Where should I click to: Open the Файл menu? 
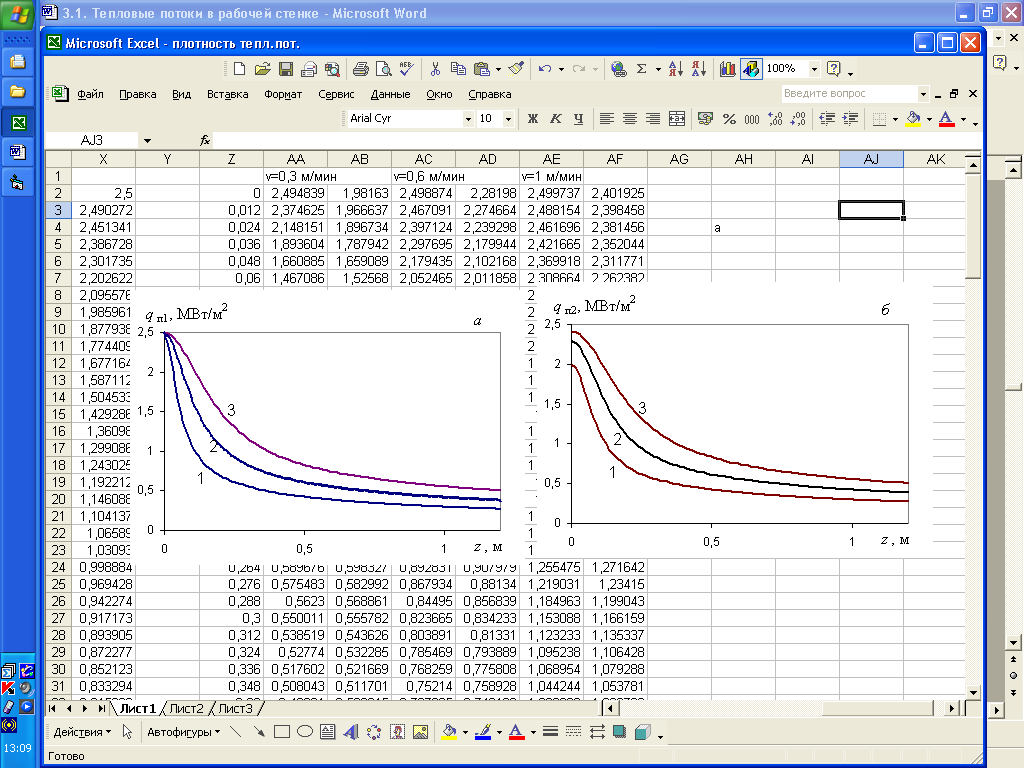[x=90, y=94]
